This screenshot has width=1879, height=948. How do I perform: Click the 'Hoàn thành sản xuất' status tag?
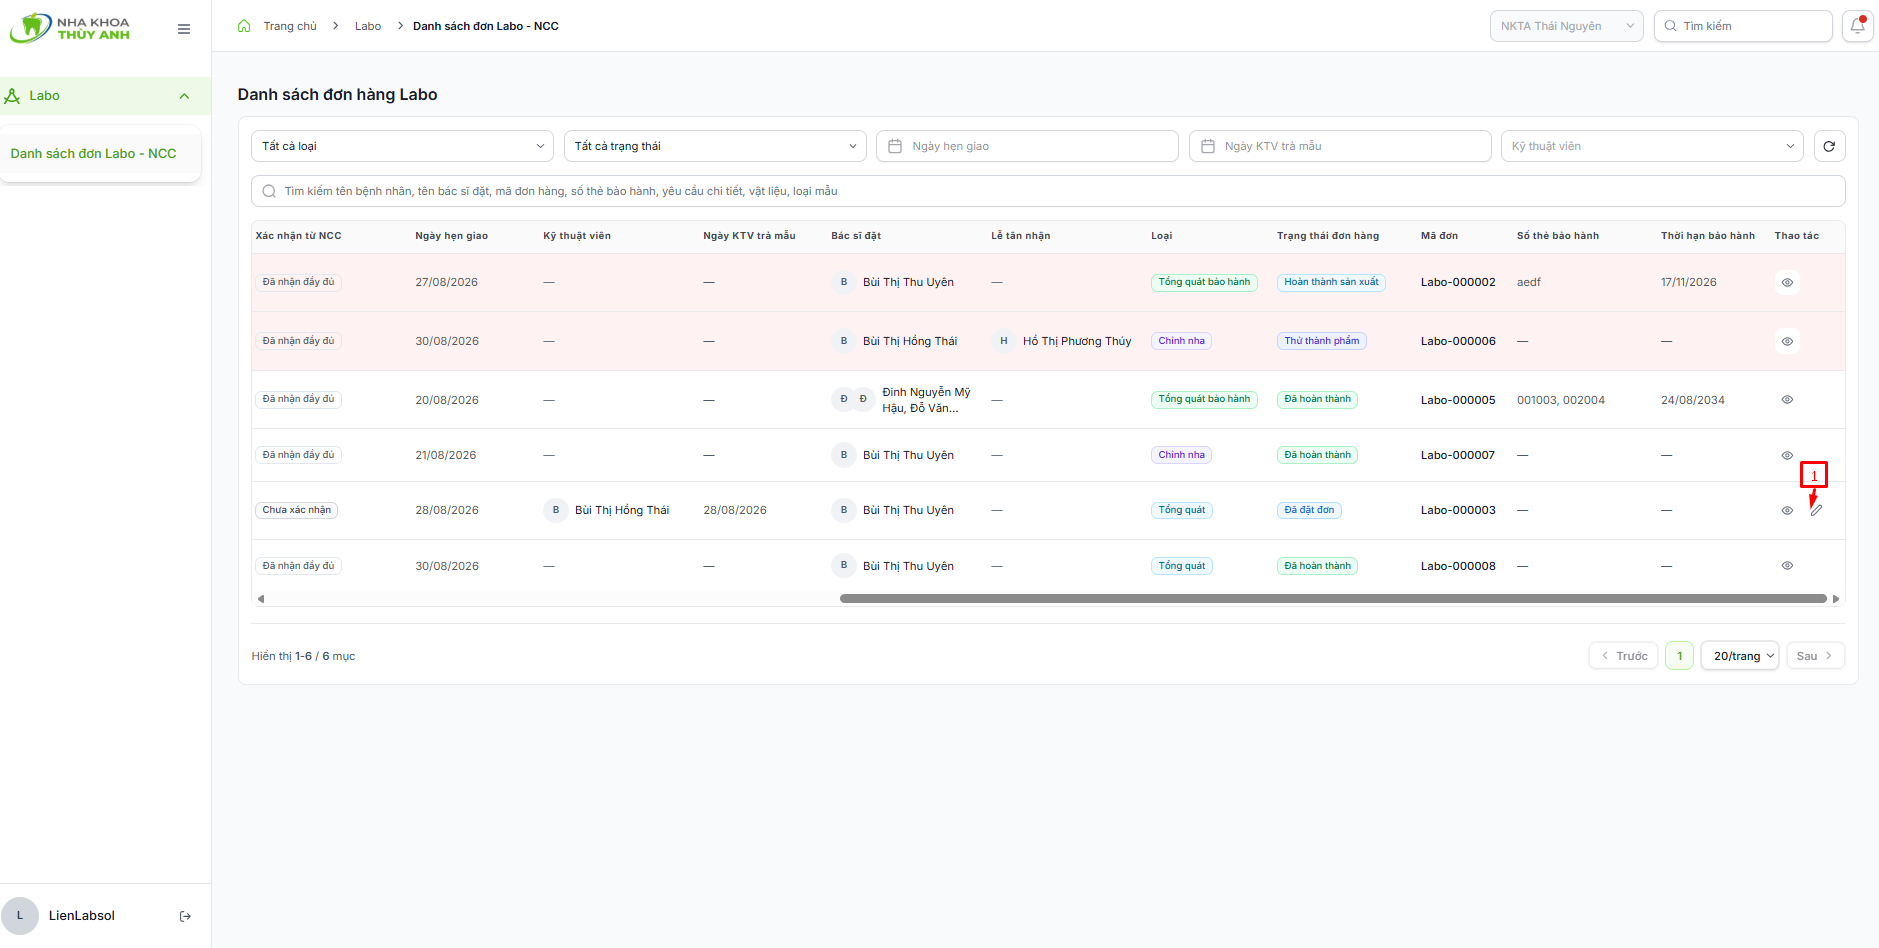pyautogui.click(x=1331, y=282)
